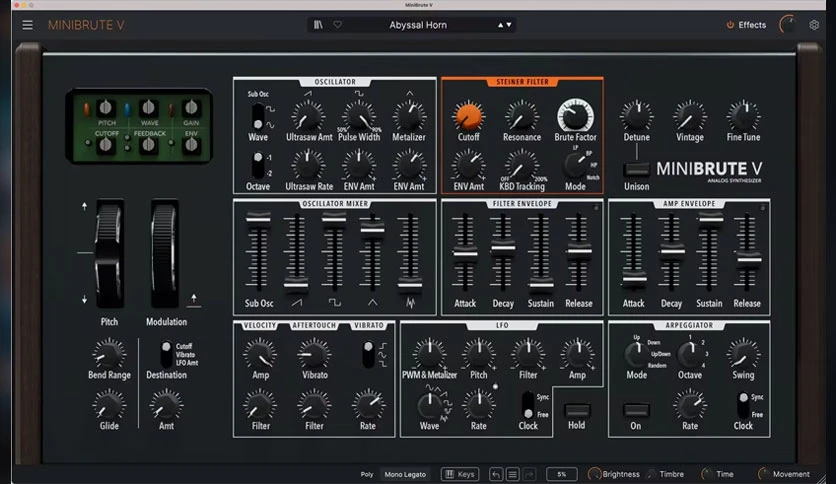Toggle the Sub Osc Wave switch
The width and height of the screenshot is (836, 484).
pos(258,116)
